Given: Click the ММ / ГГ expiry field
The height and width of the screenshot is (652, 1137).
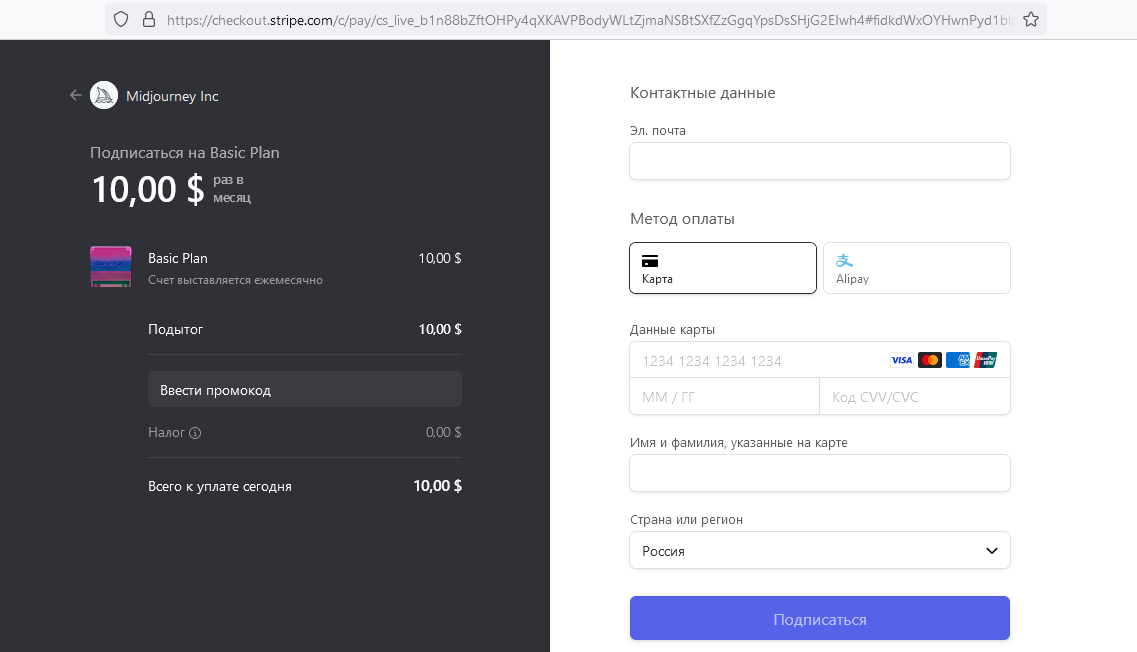Looking at the screenshot, I should (x=724, y=397).
